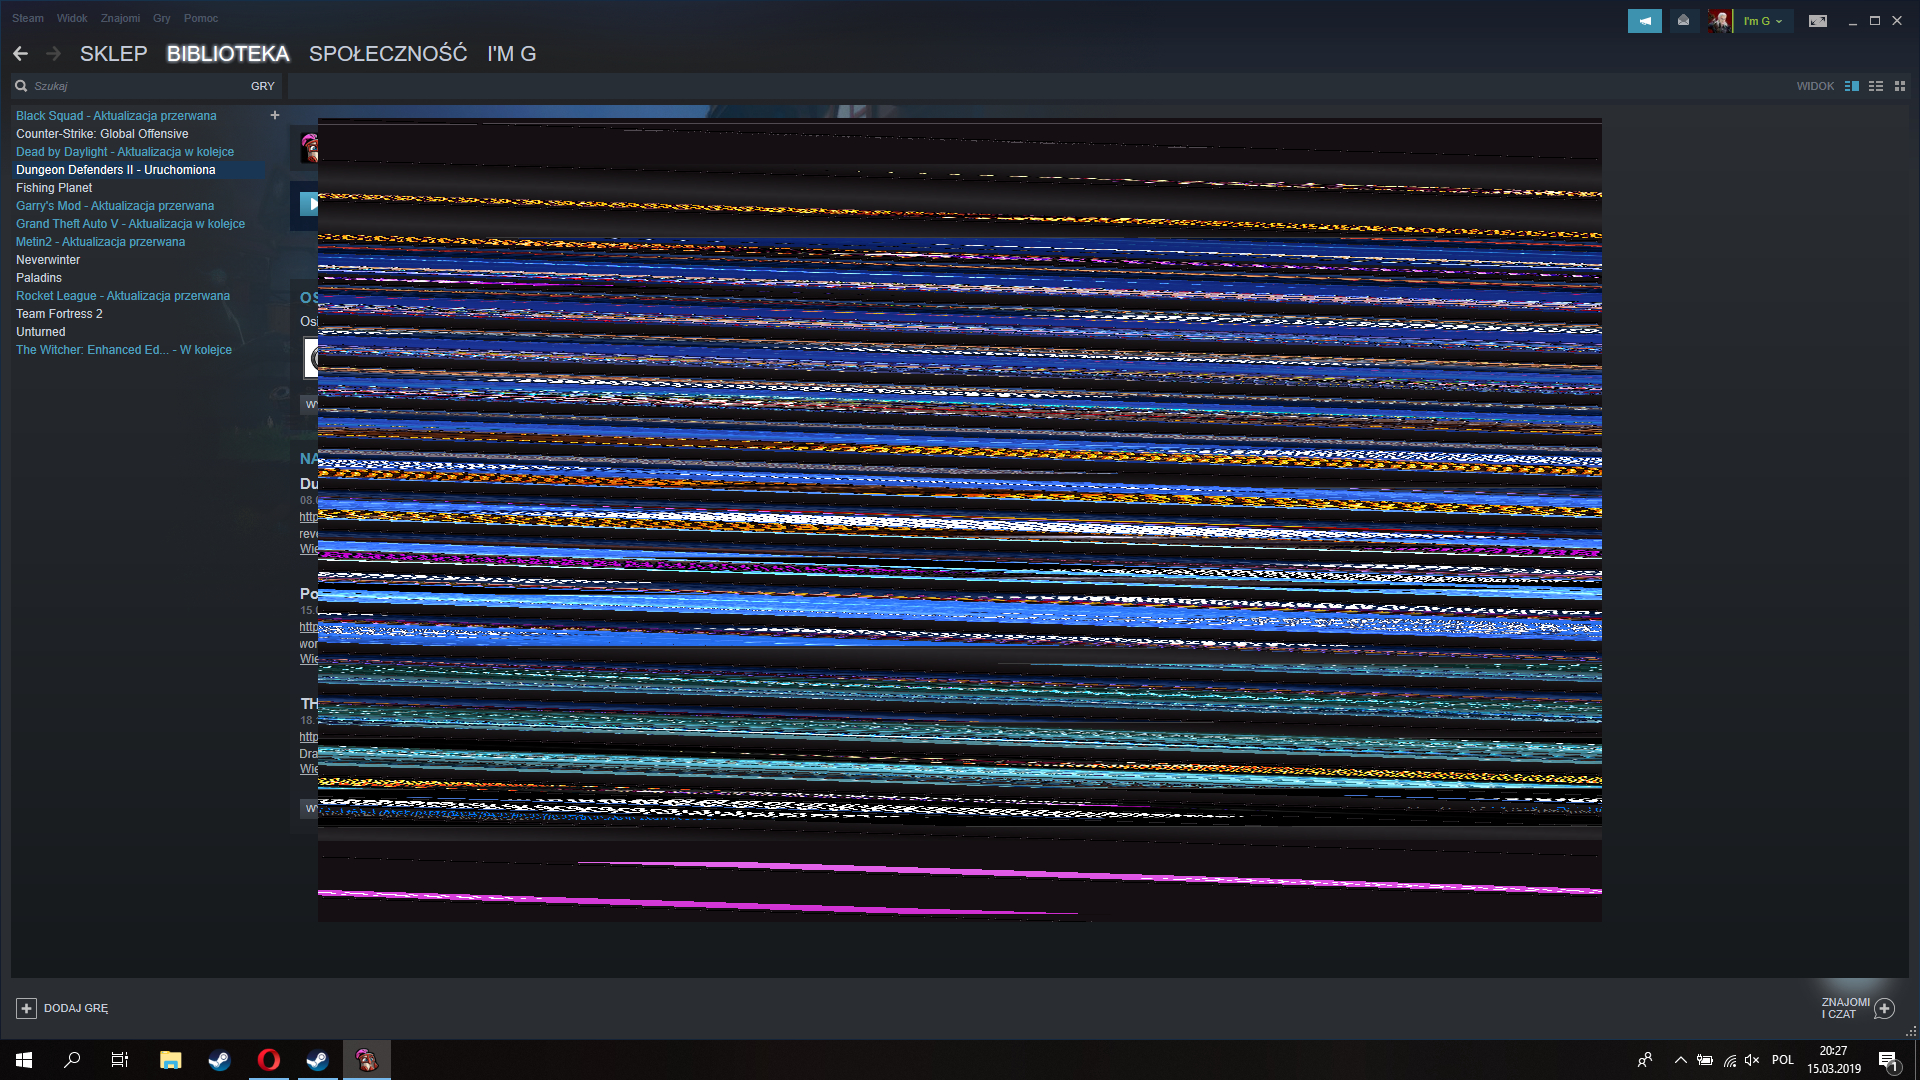Click the friends chat plus circle icon
This screenshot has height=1080, width=1920.
1884,1008
